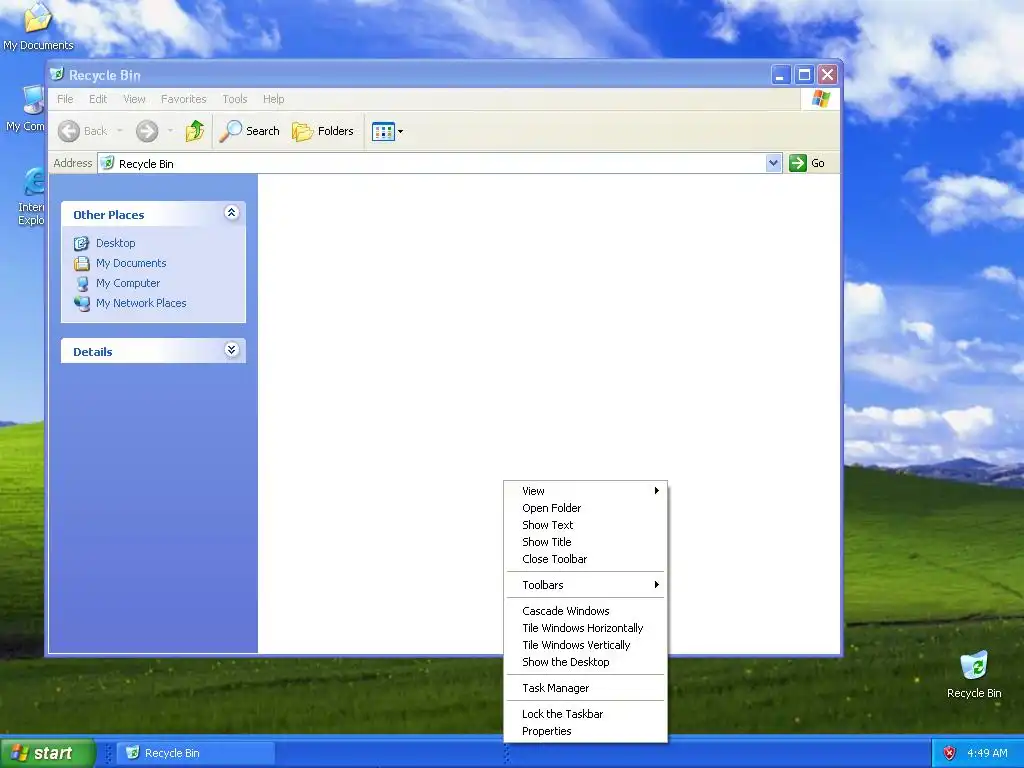Select the My Computer desktop icon
1024x768 pixels.
click(x=26, y=109)
